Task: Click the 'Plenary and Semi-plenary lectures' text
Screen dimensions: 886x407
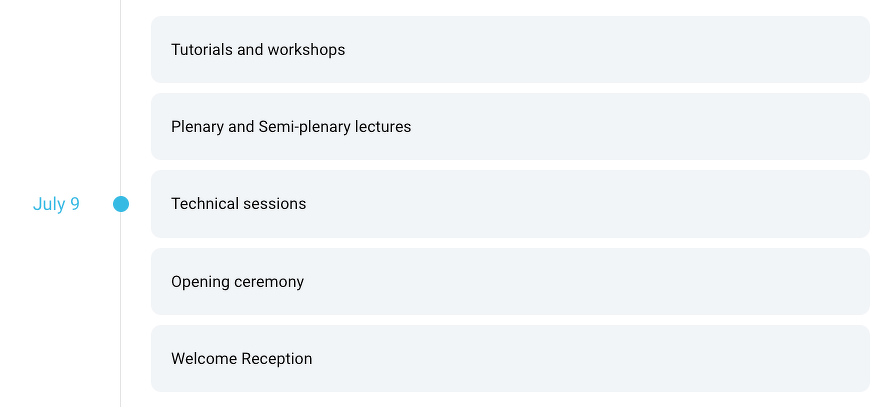Action: coord(291,127)
